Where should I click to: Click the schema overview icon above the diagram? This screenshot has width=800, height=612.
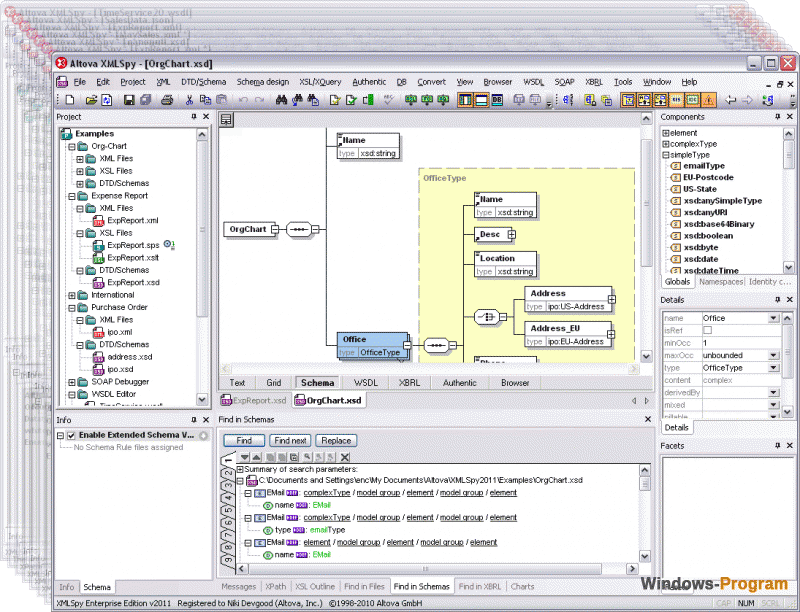point(226,120)
